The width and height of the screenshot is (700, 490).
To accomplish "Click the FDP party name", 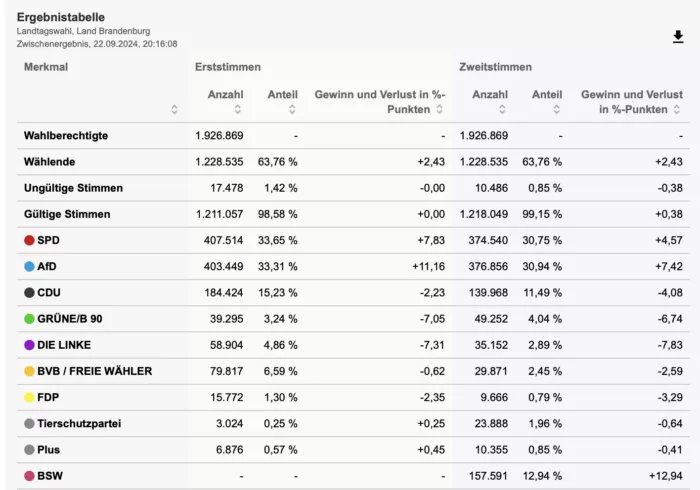I will click(48, 397).
